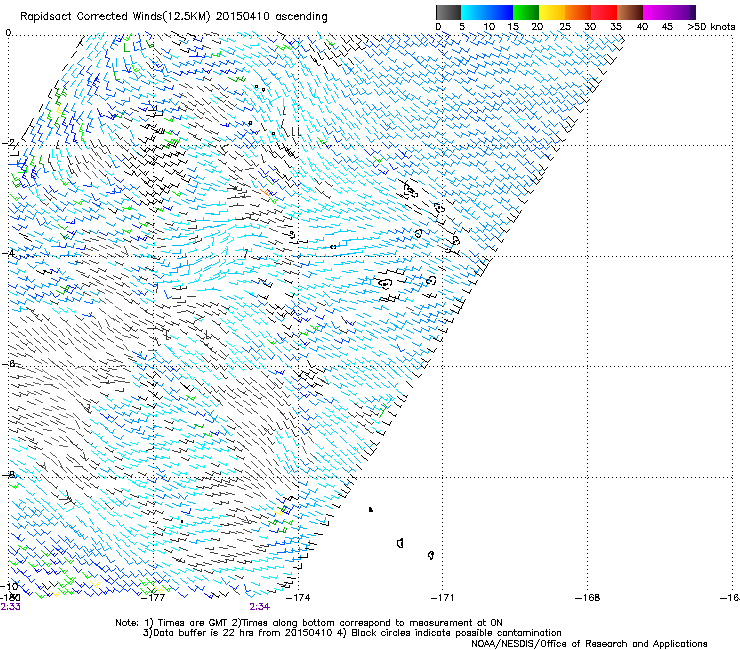Image resolution: width=740 pixels, height=650 pixels.
Task: Click the latitude label 0 at top left
Action: (x=8, y=33)
